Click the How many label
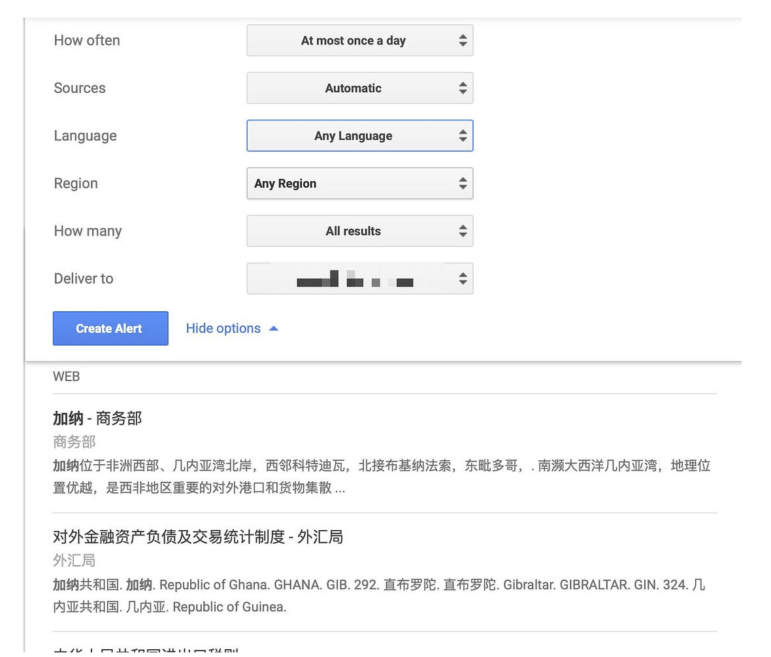The width and height of the screenshot is (771, 657). [x=88, y=231]
